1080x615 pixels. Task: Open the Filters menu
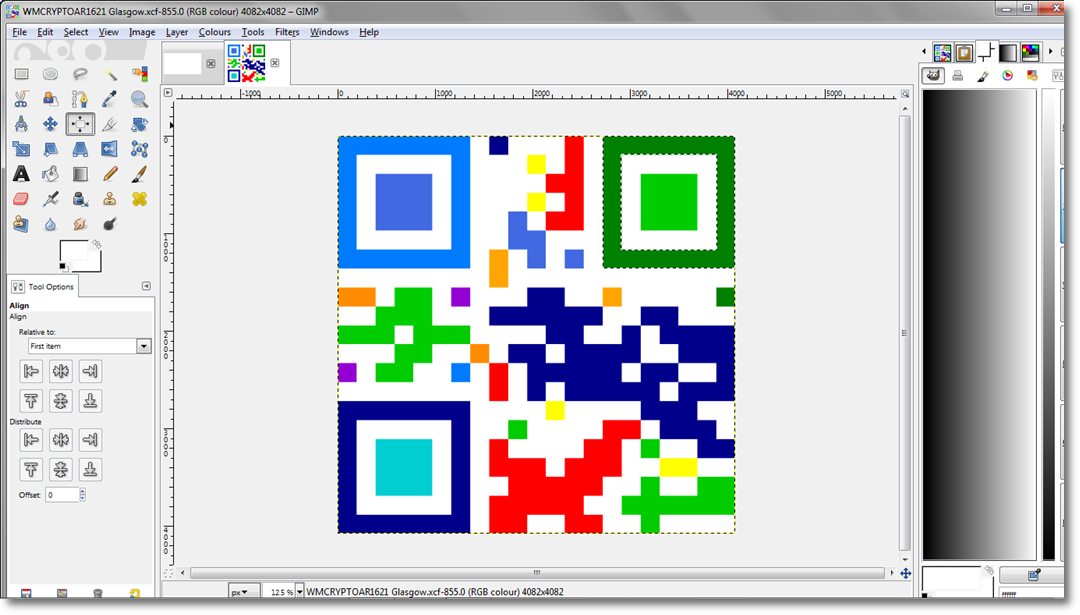[x=287, y=32]
